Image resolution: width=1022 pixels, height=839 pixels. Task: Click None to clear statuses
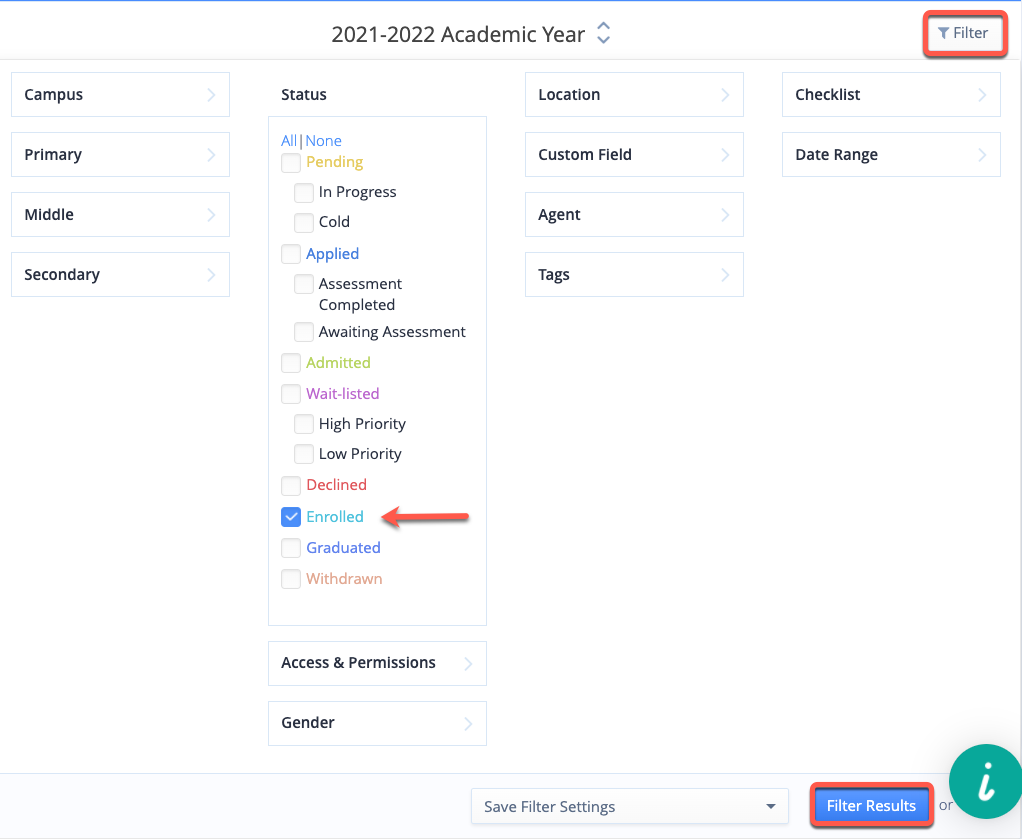[324, 141]
